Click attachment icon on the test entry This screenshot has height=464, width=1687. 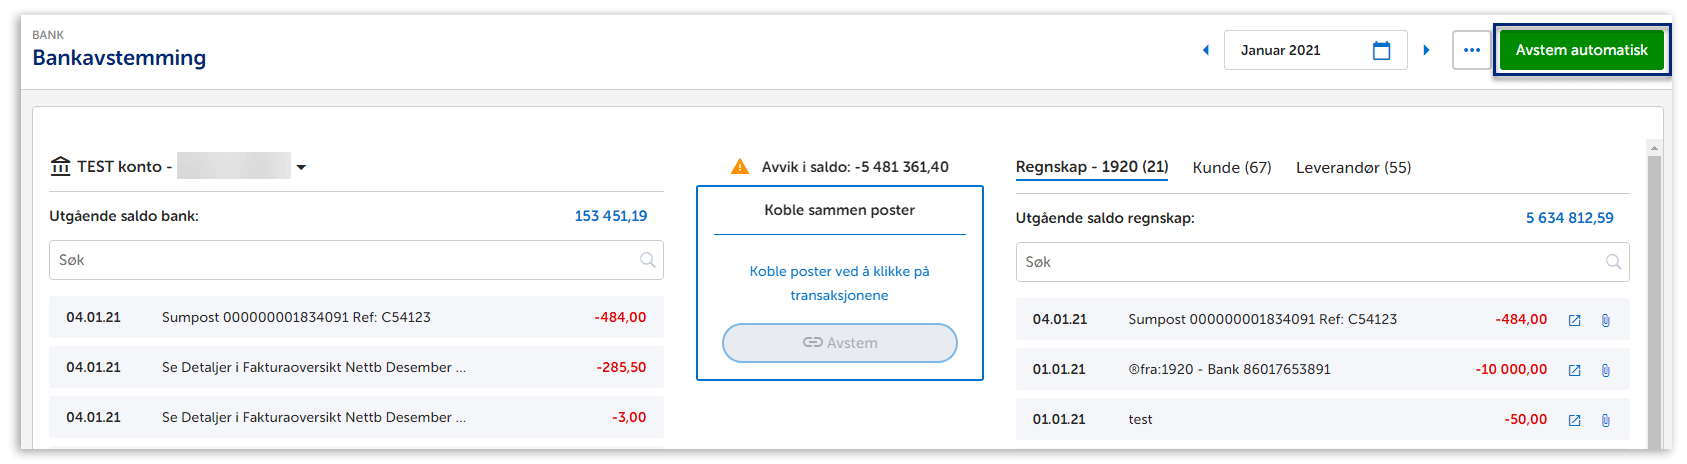1605,420
